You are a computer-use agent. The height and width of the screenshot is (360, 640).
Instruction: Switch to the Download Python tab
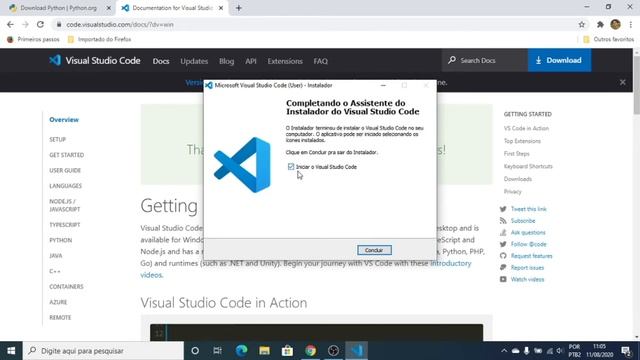[58, 8]
